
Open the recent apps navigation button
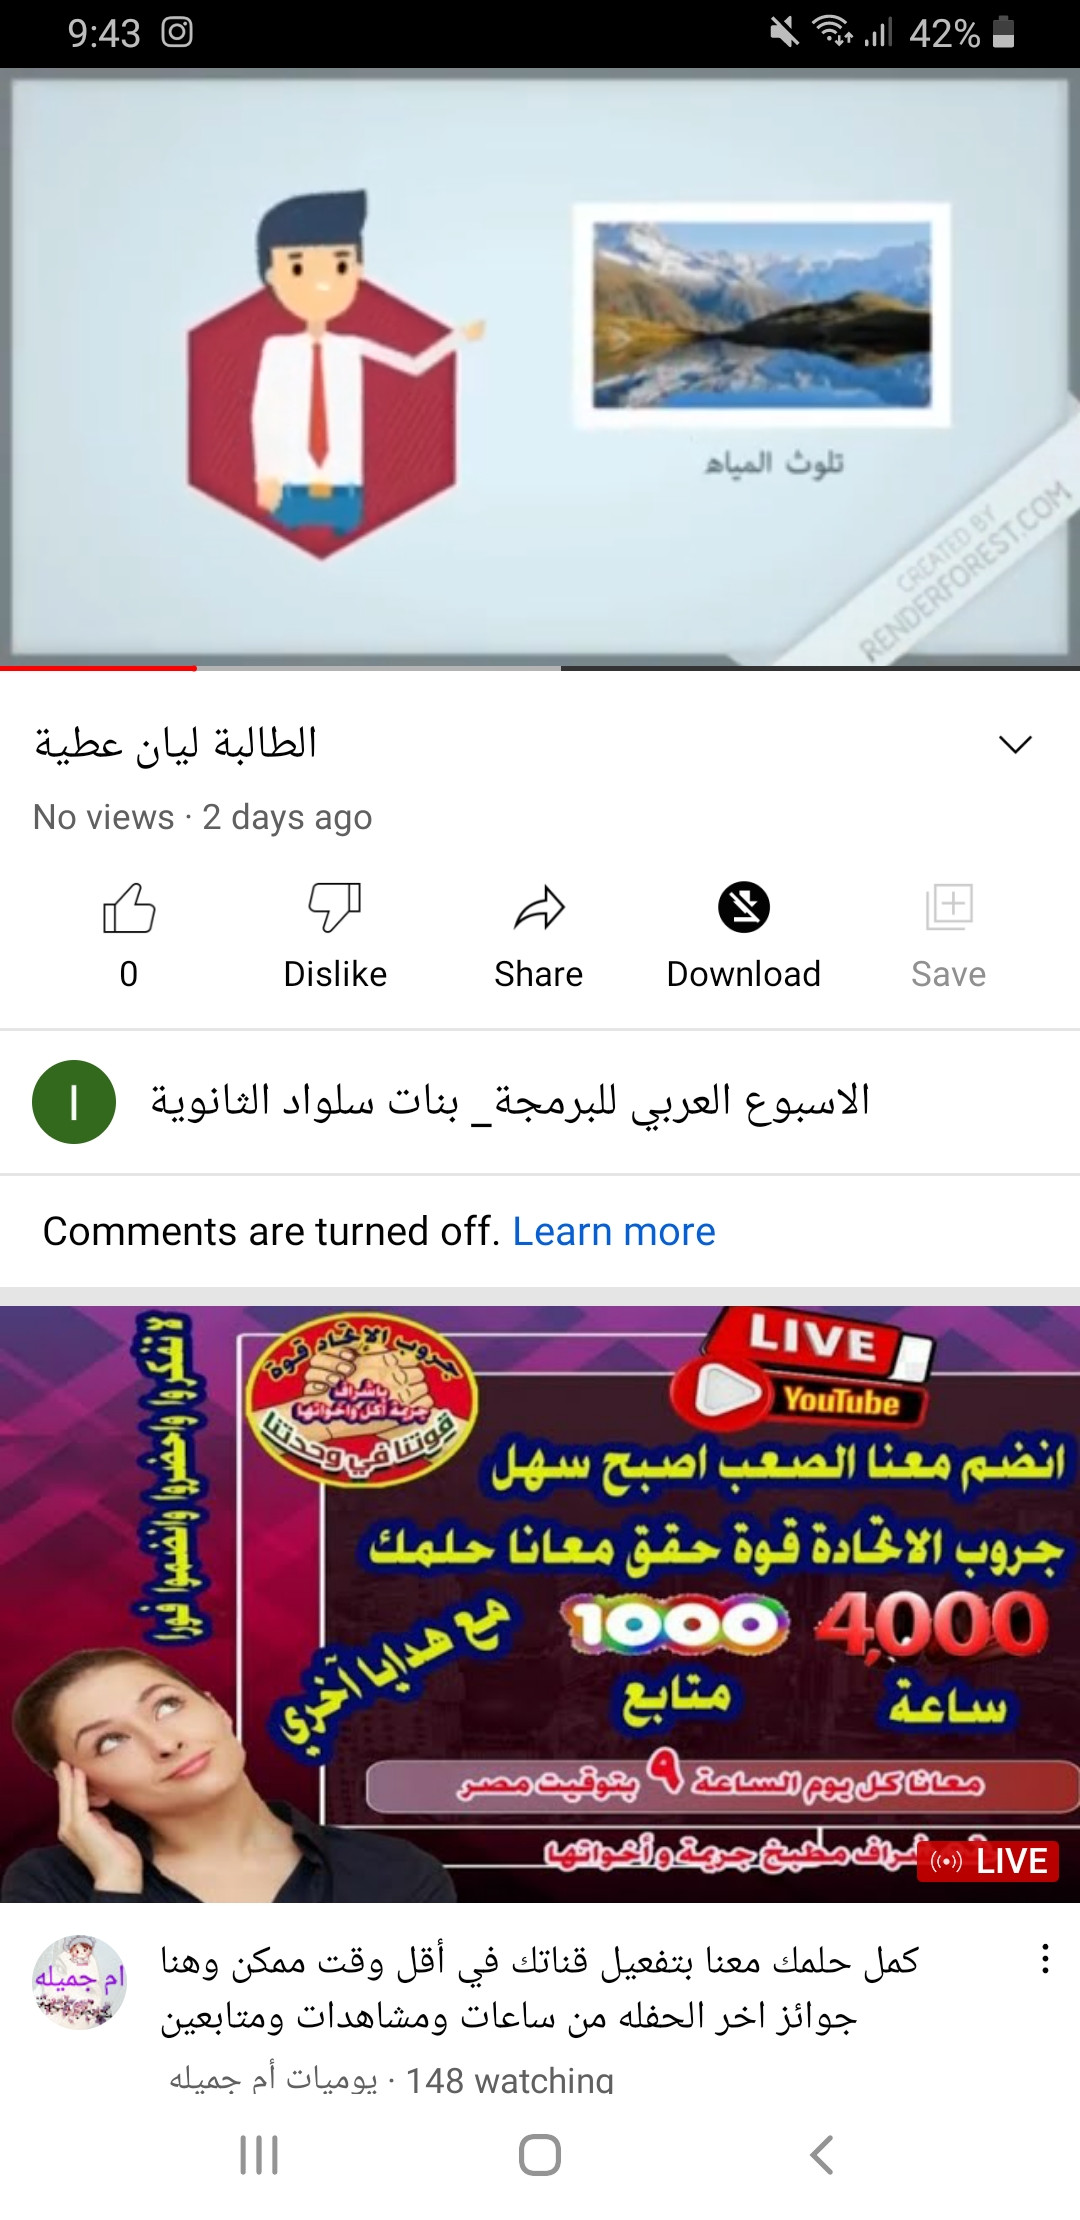click(259, 2154)
